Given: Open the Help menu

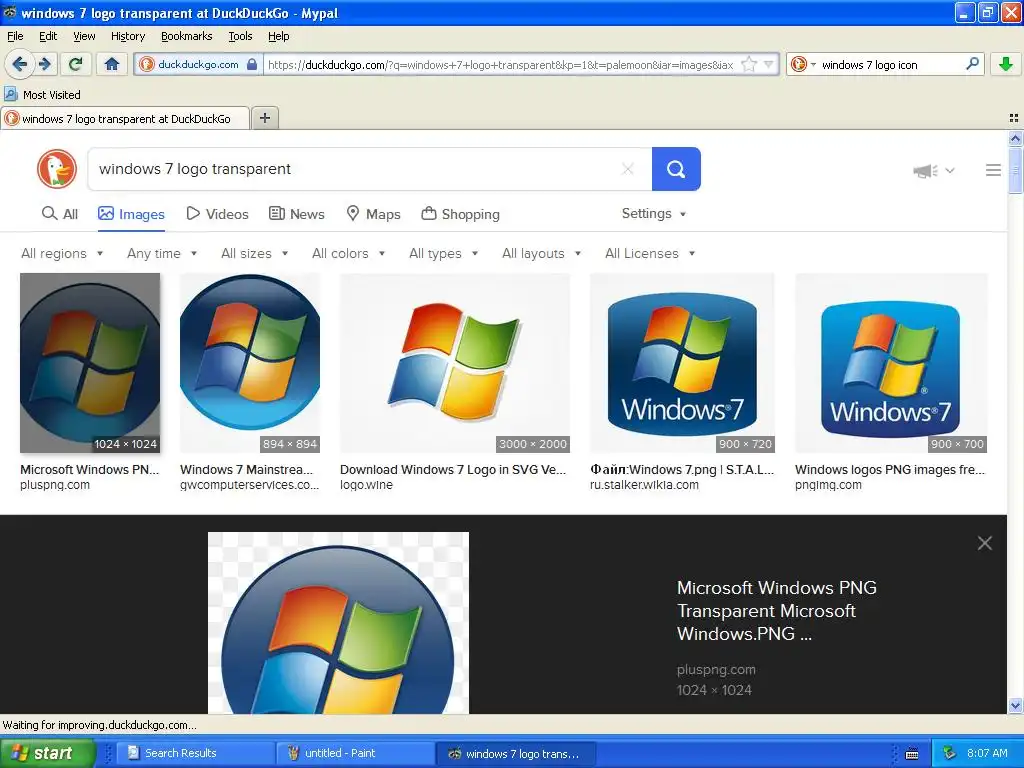Looking at the screenshot, I should click(279, 36).
